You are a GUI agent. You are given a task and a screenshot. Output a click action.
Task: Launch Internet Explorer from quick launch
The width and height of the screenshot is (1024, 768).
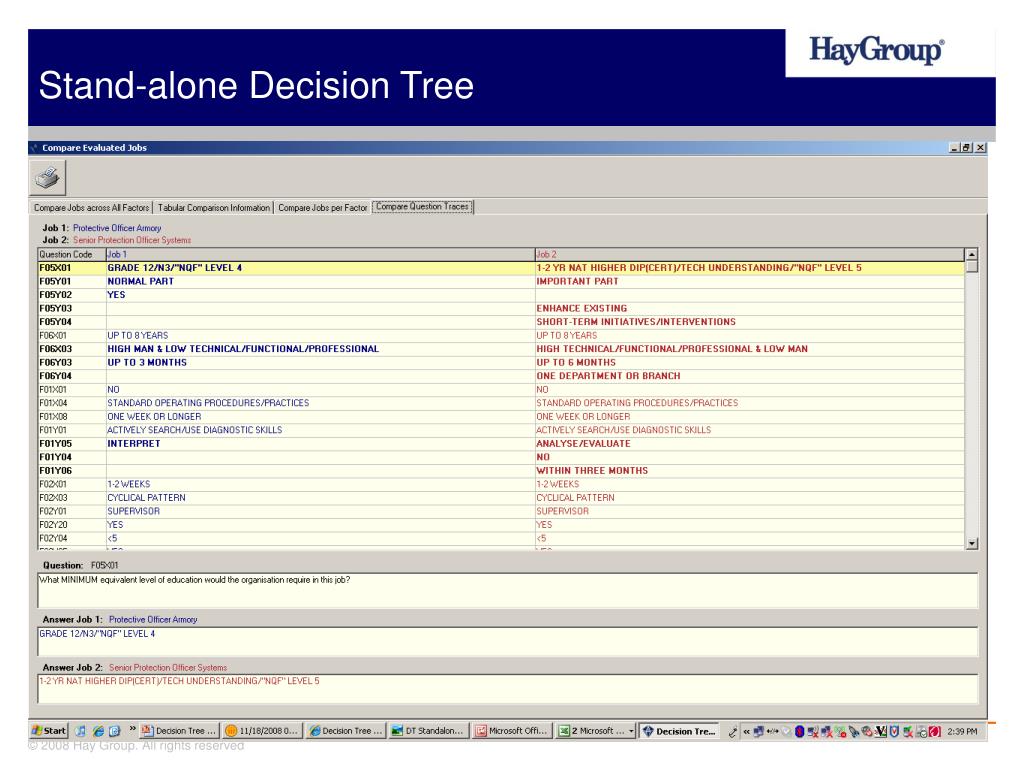98,731
